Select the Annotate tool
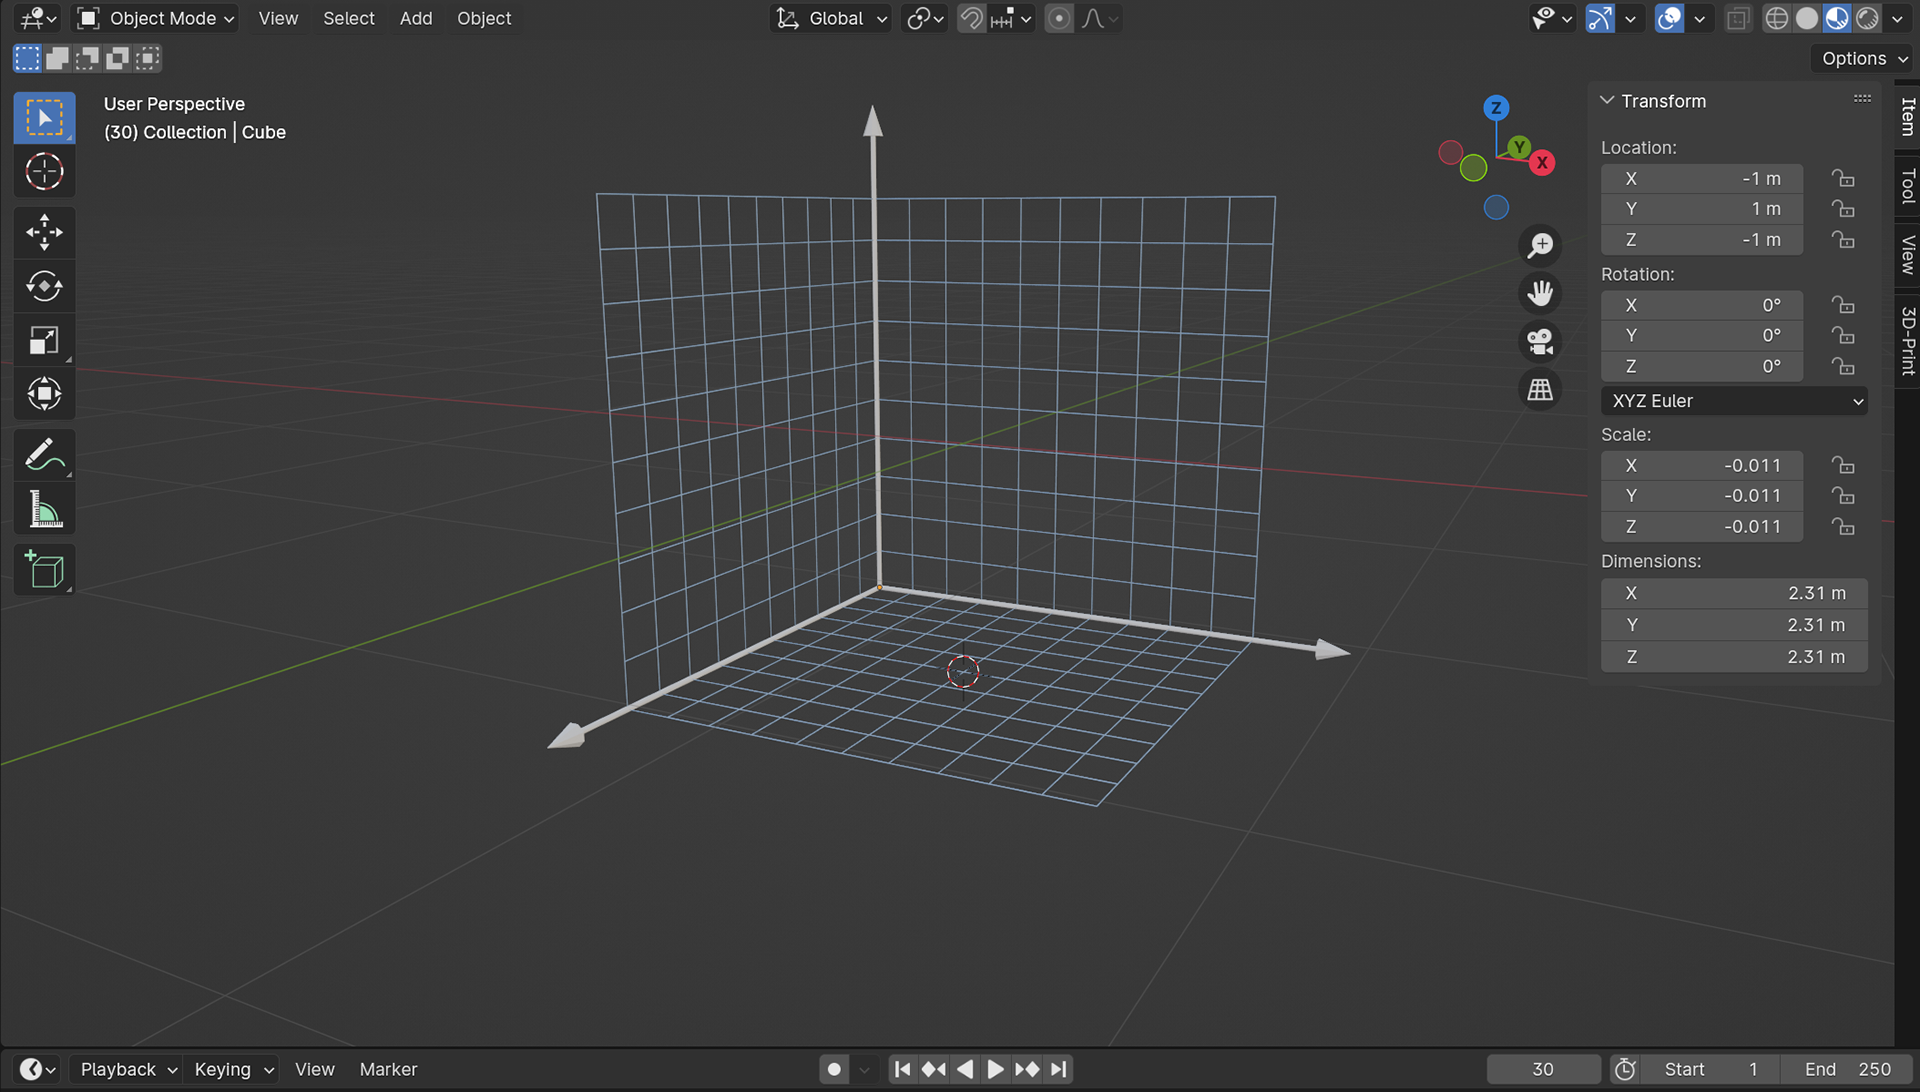Screen dimensions: 1920x1092 [x=44, y=455]
